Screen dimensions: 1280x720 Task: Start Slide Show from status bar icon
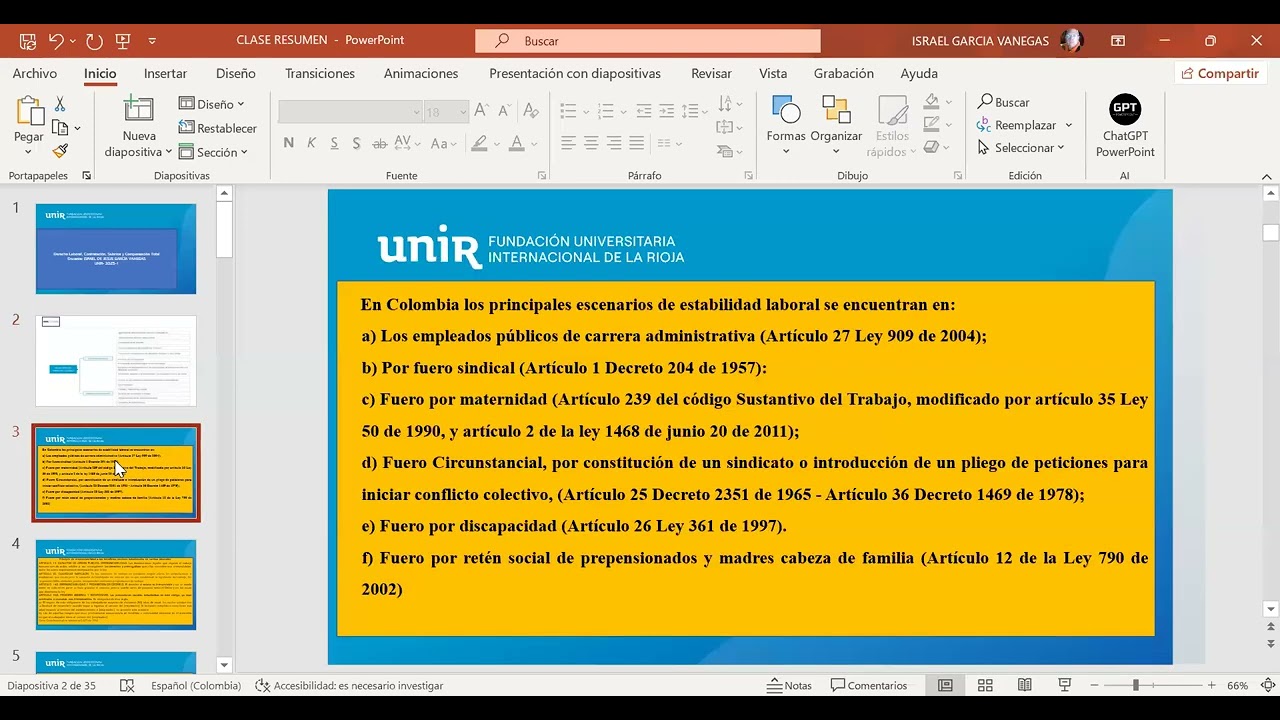click(1065, 686)
